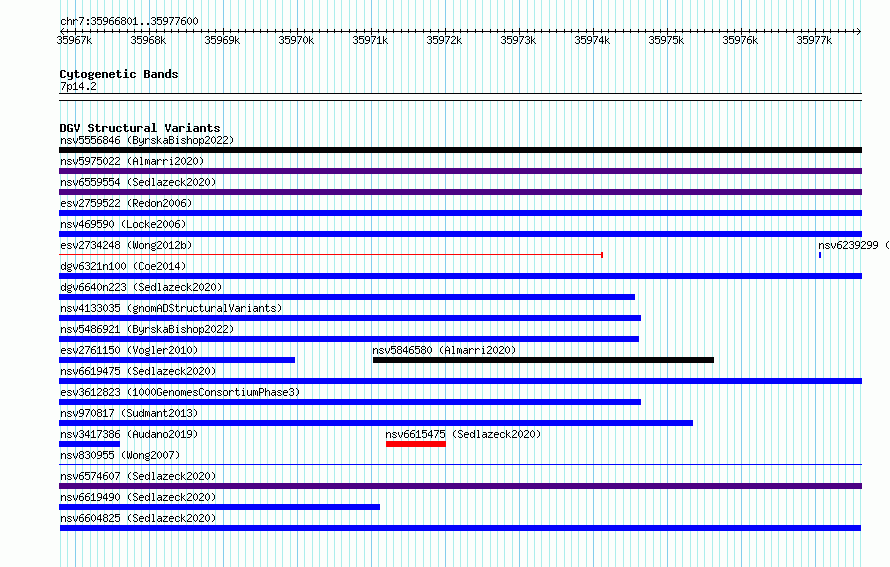
Task: Click the Cytogenetic Bands track title
Action: pos(119,74)
